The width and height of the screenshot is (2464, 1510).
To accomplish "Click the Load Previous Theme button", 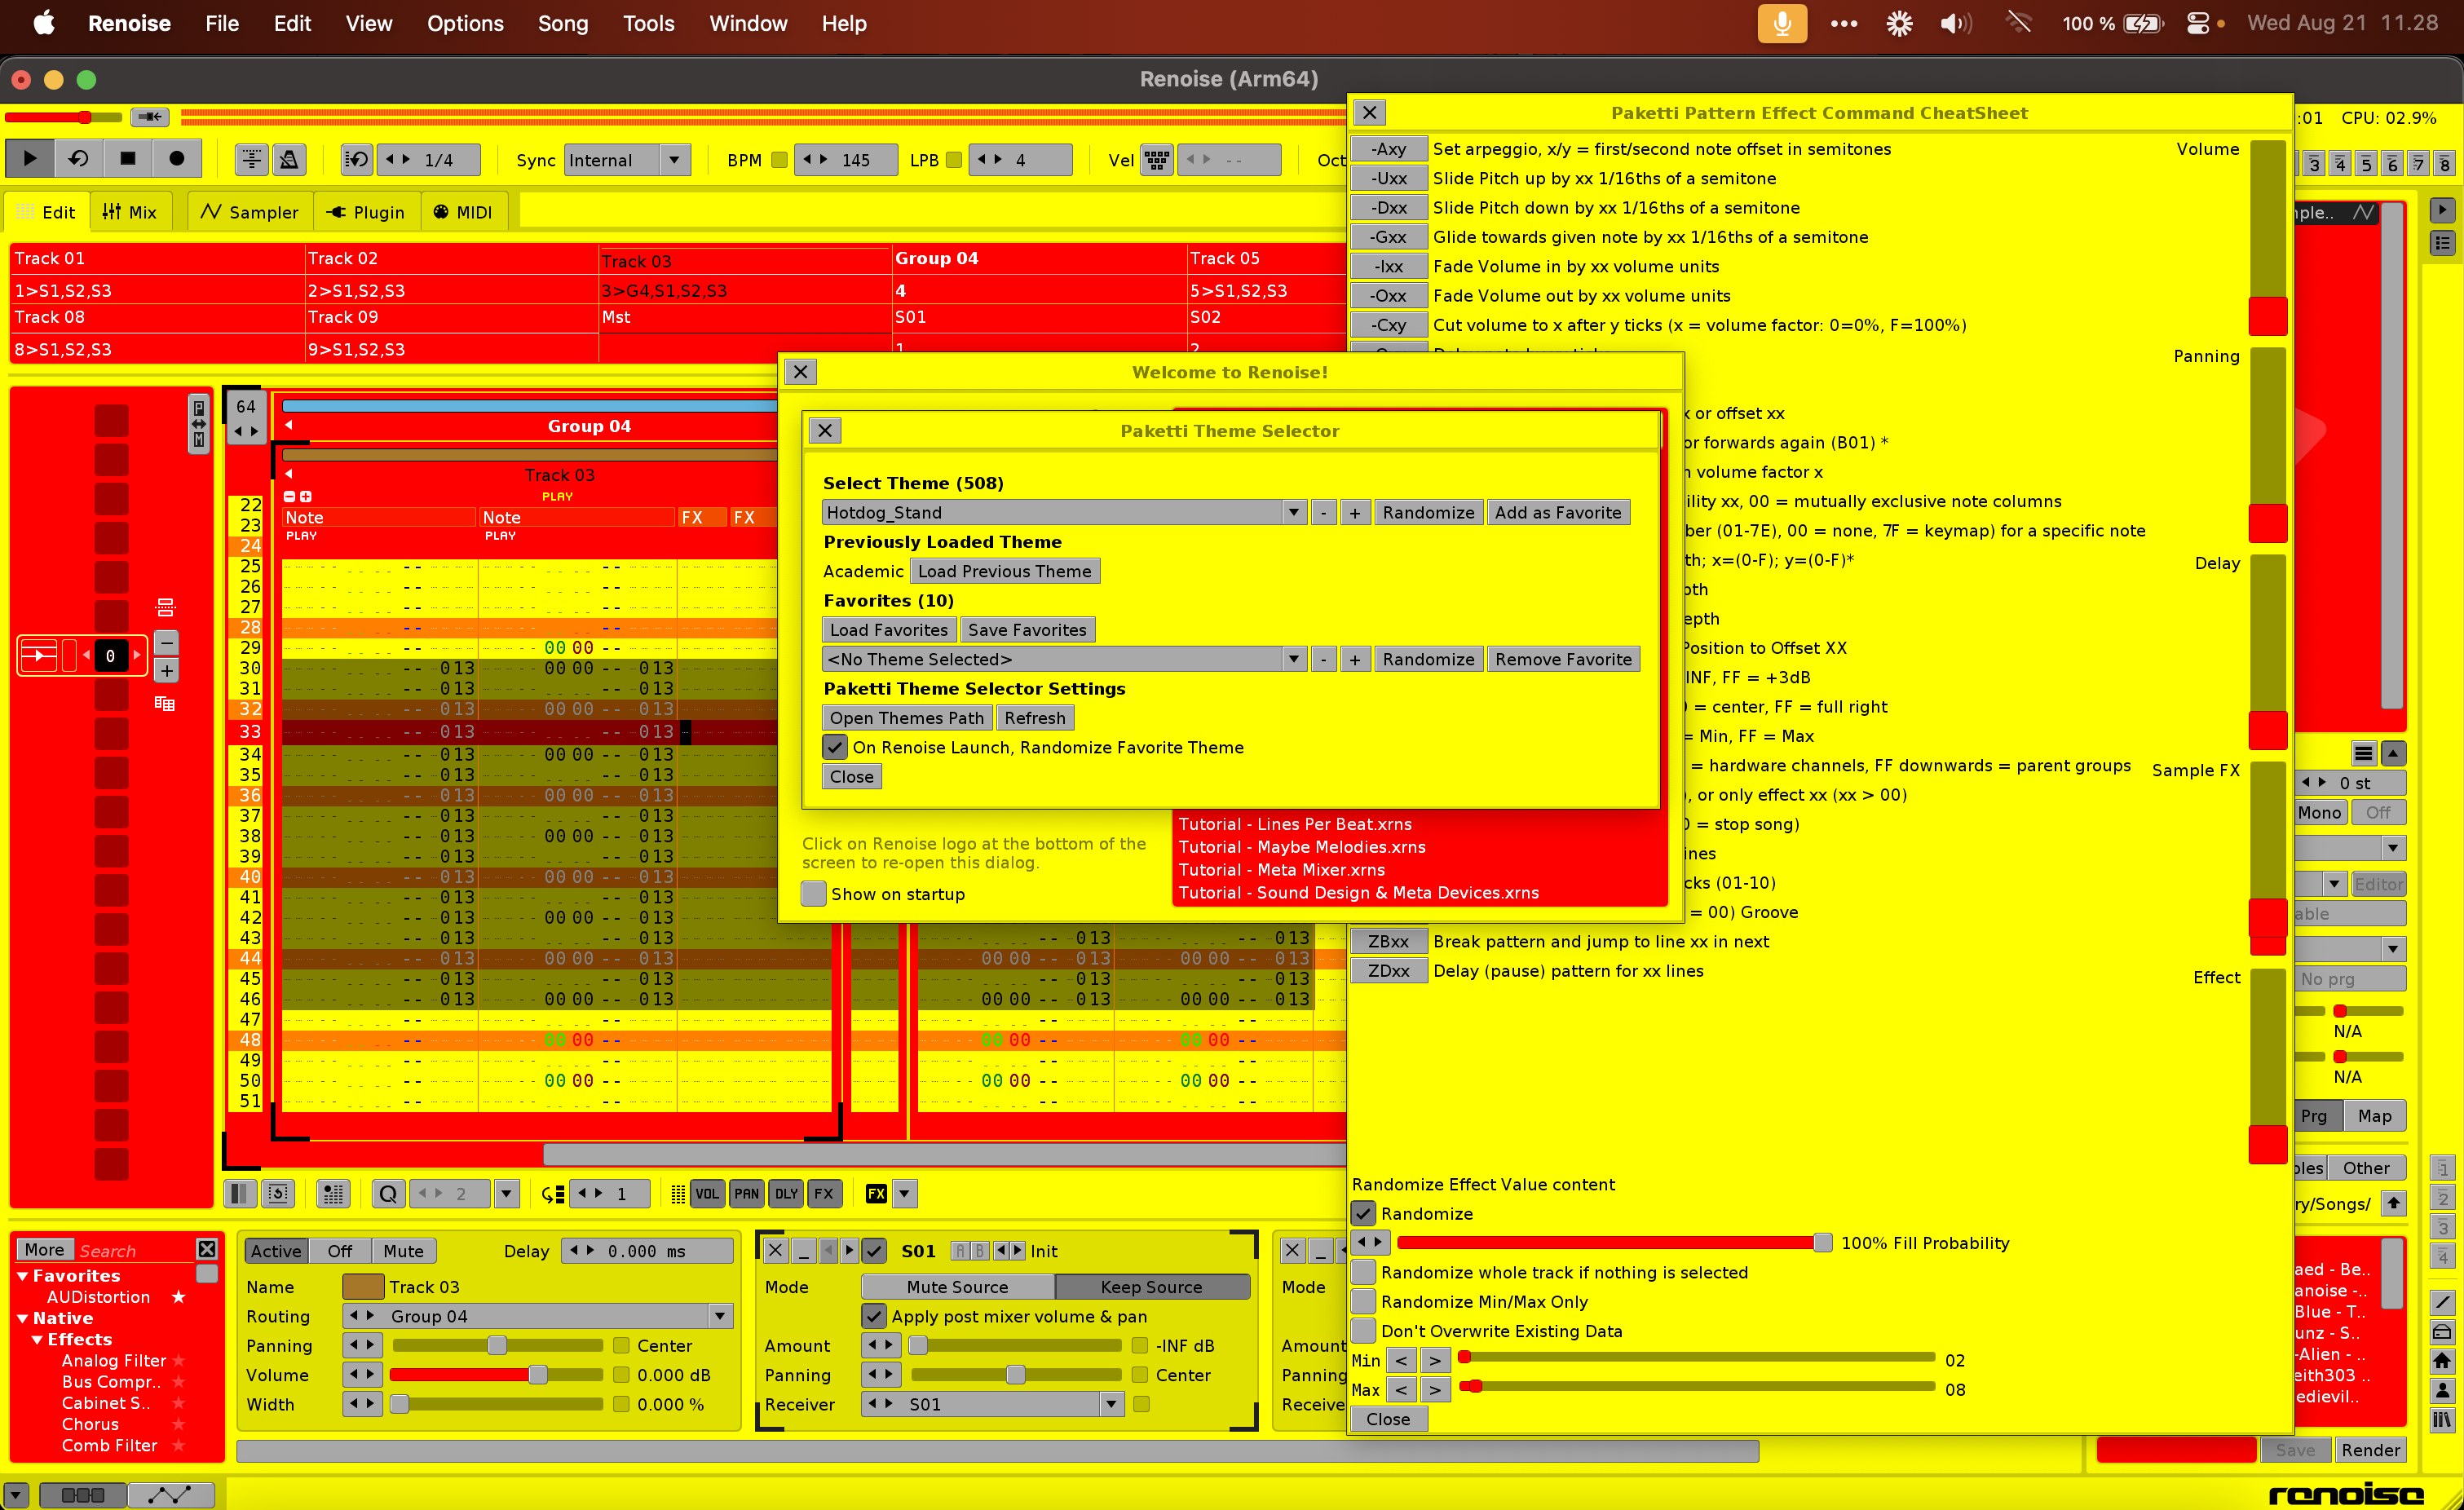I will pyautogui.click(x=1004, y=571).
